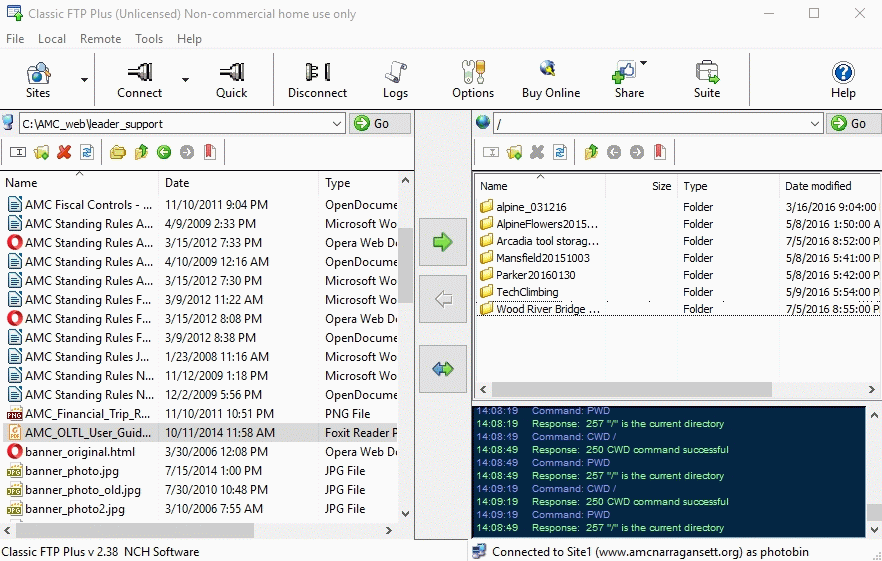Expand the remote path dropdown list

click(x=814, y=124)
